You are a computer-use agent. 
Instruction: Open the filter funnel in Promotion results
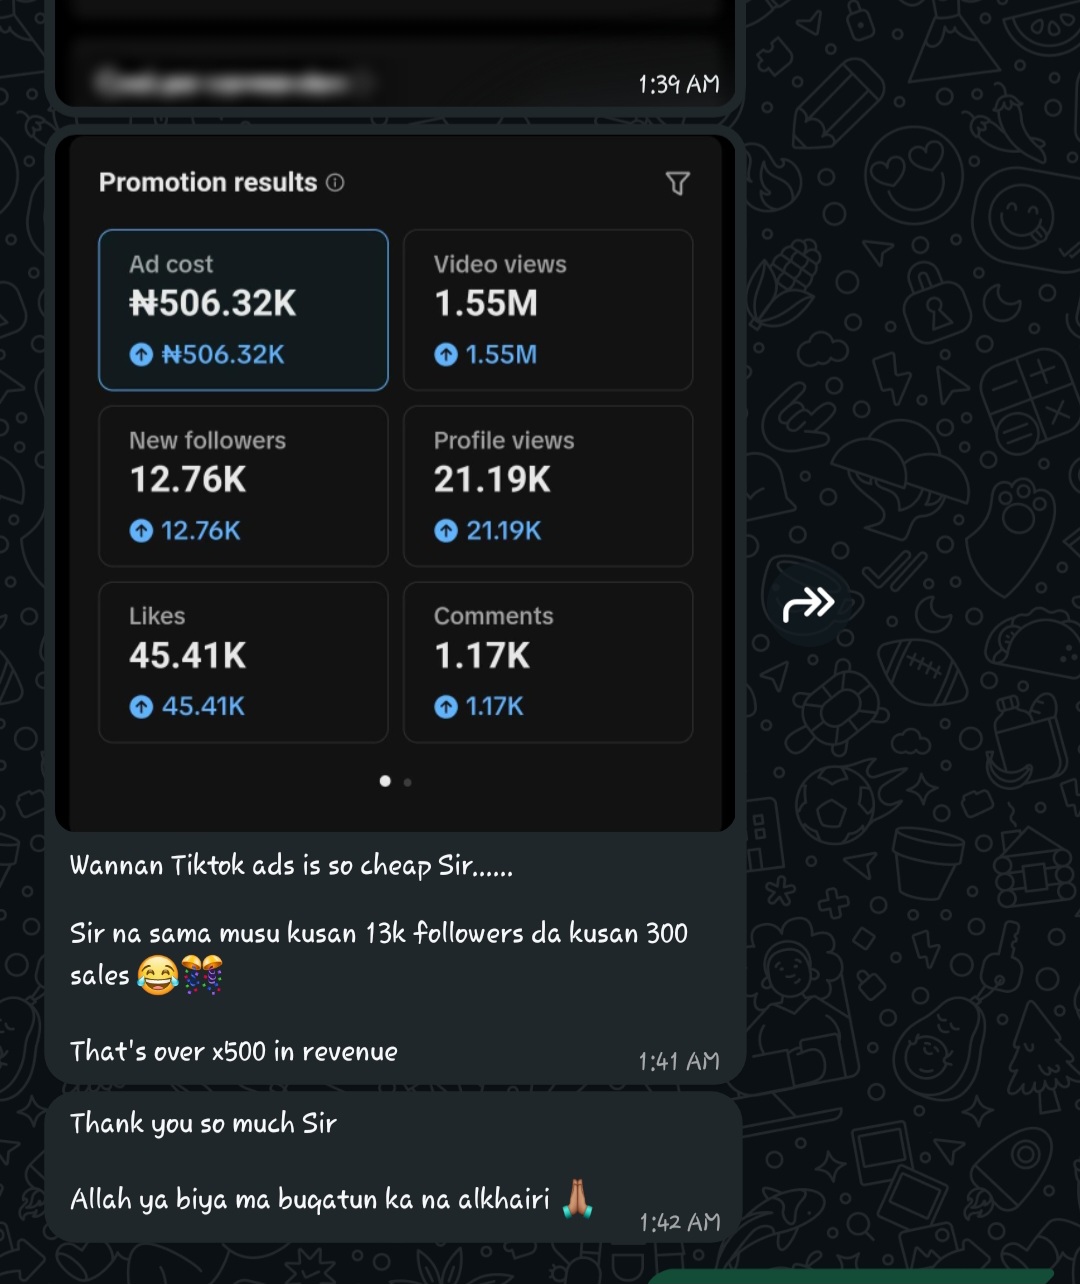point(677,183)
